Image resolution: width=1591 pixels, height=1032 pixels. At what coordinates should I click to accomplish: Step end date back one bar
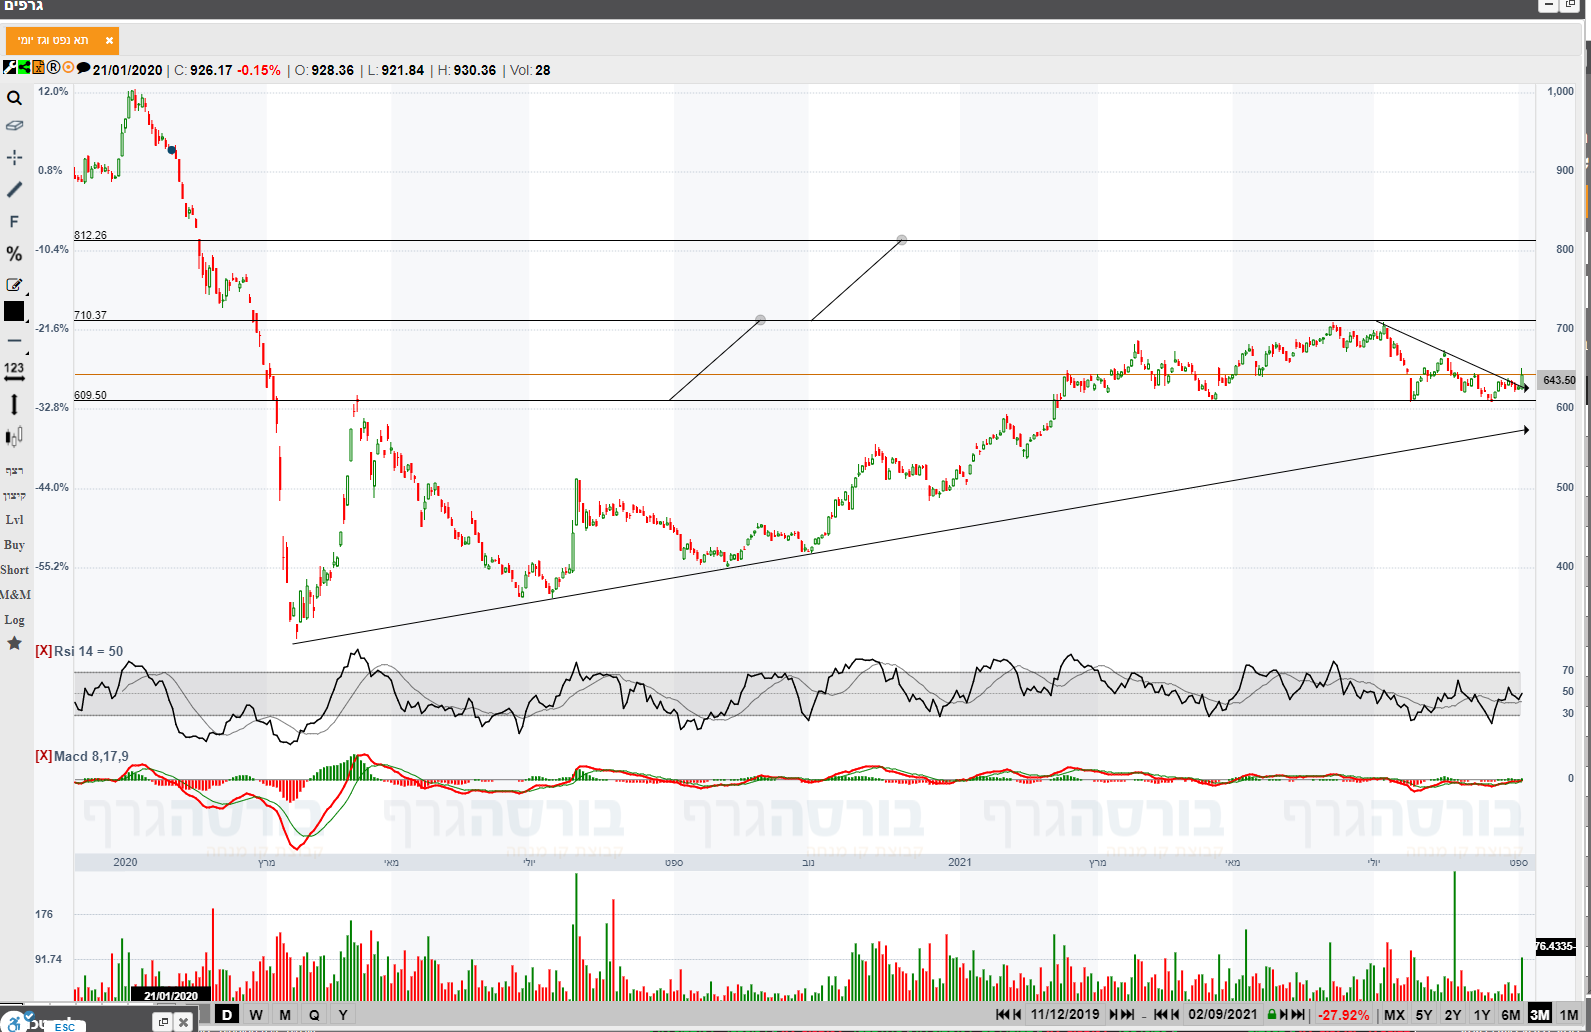[1175, 1015]
